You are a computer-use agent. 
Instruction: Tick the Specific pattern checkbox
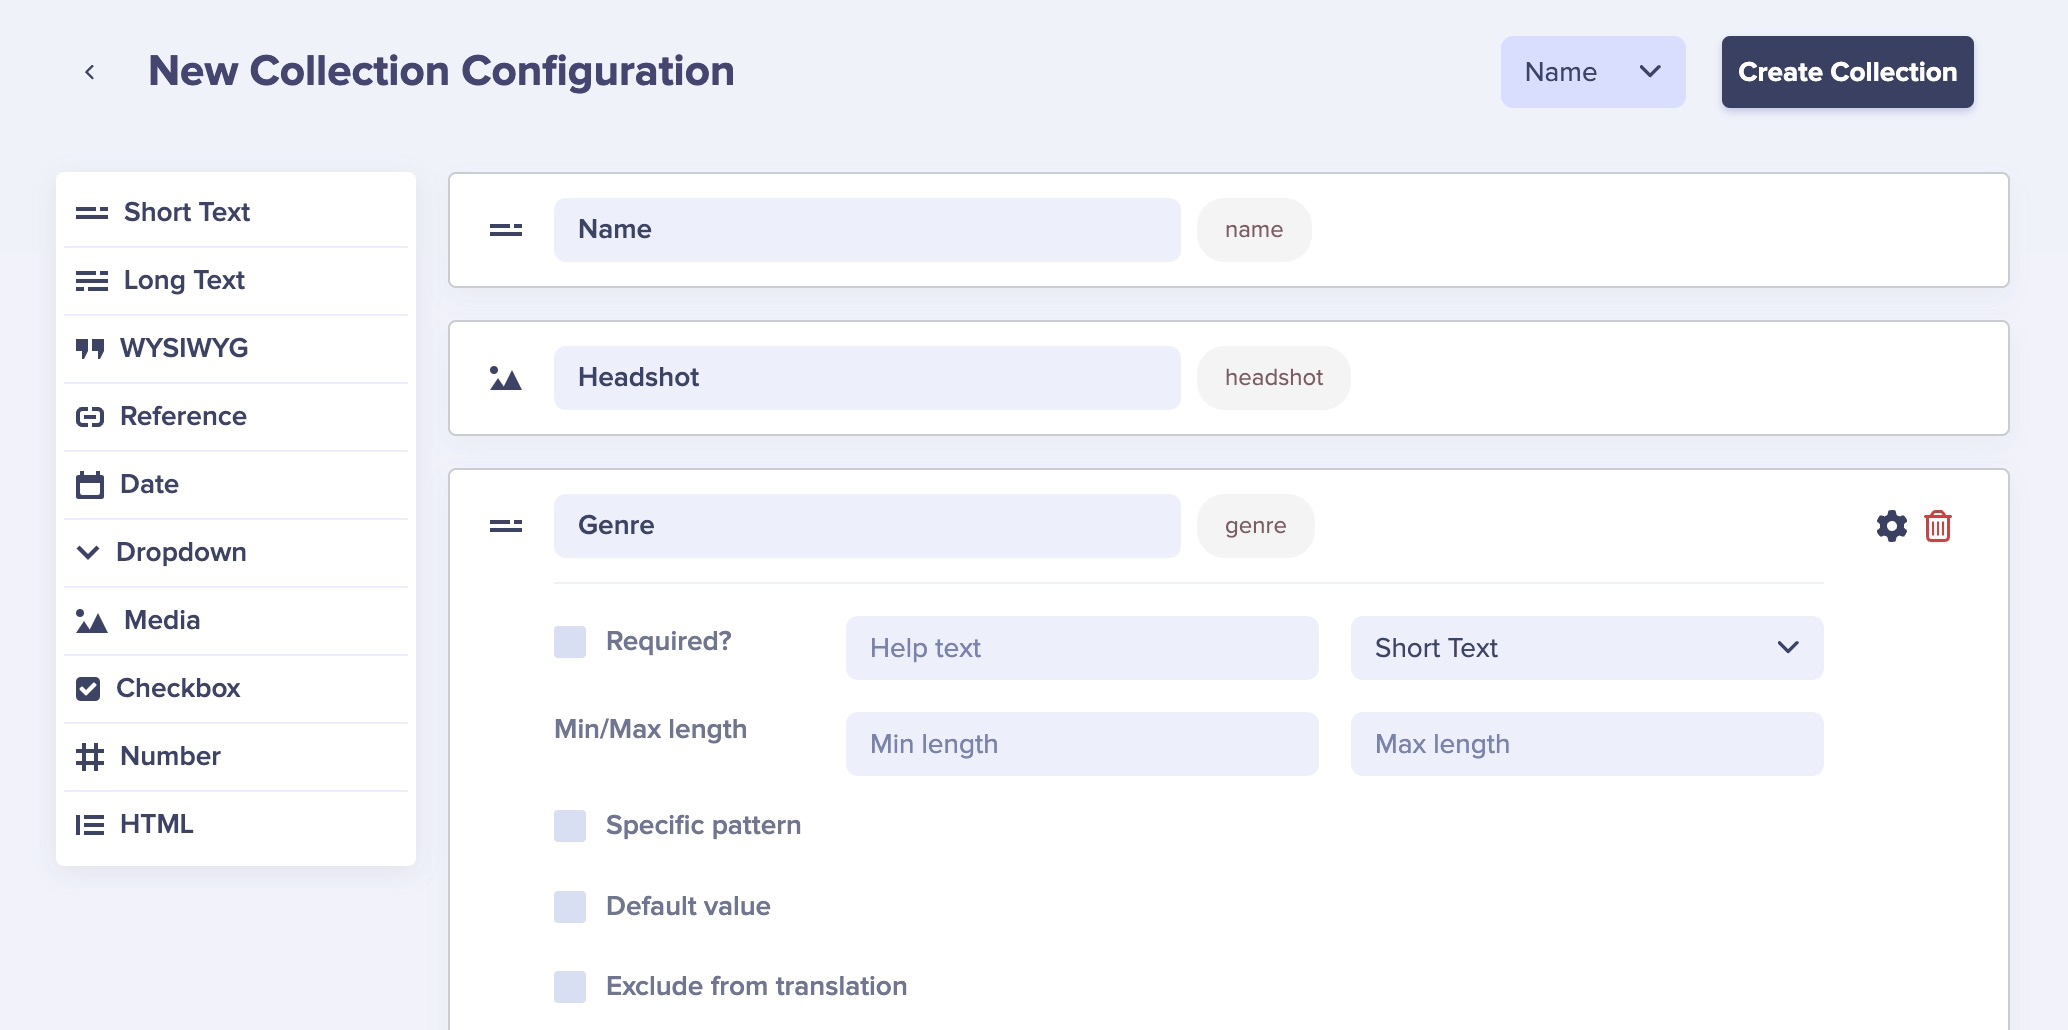pyautogui.click(x=570, y=826)
